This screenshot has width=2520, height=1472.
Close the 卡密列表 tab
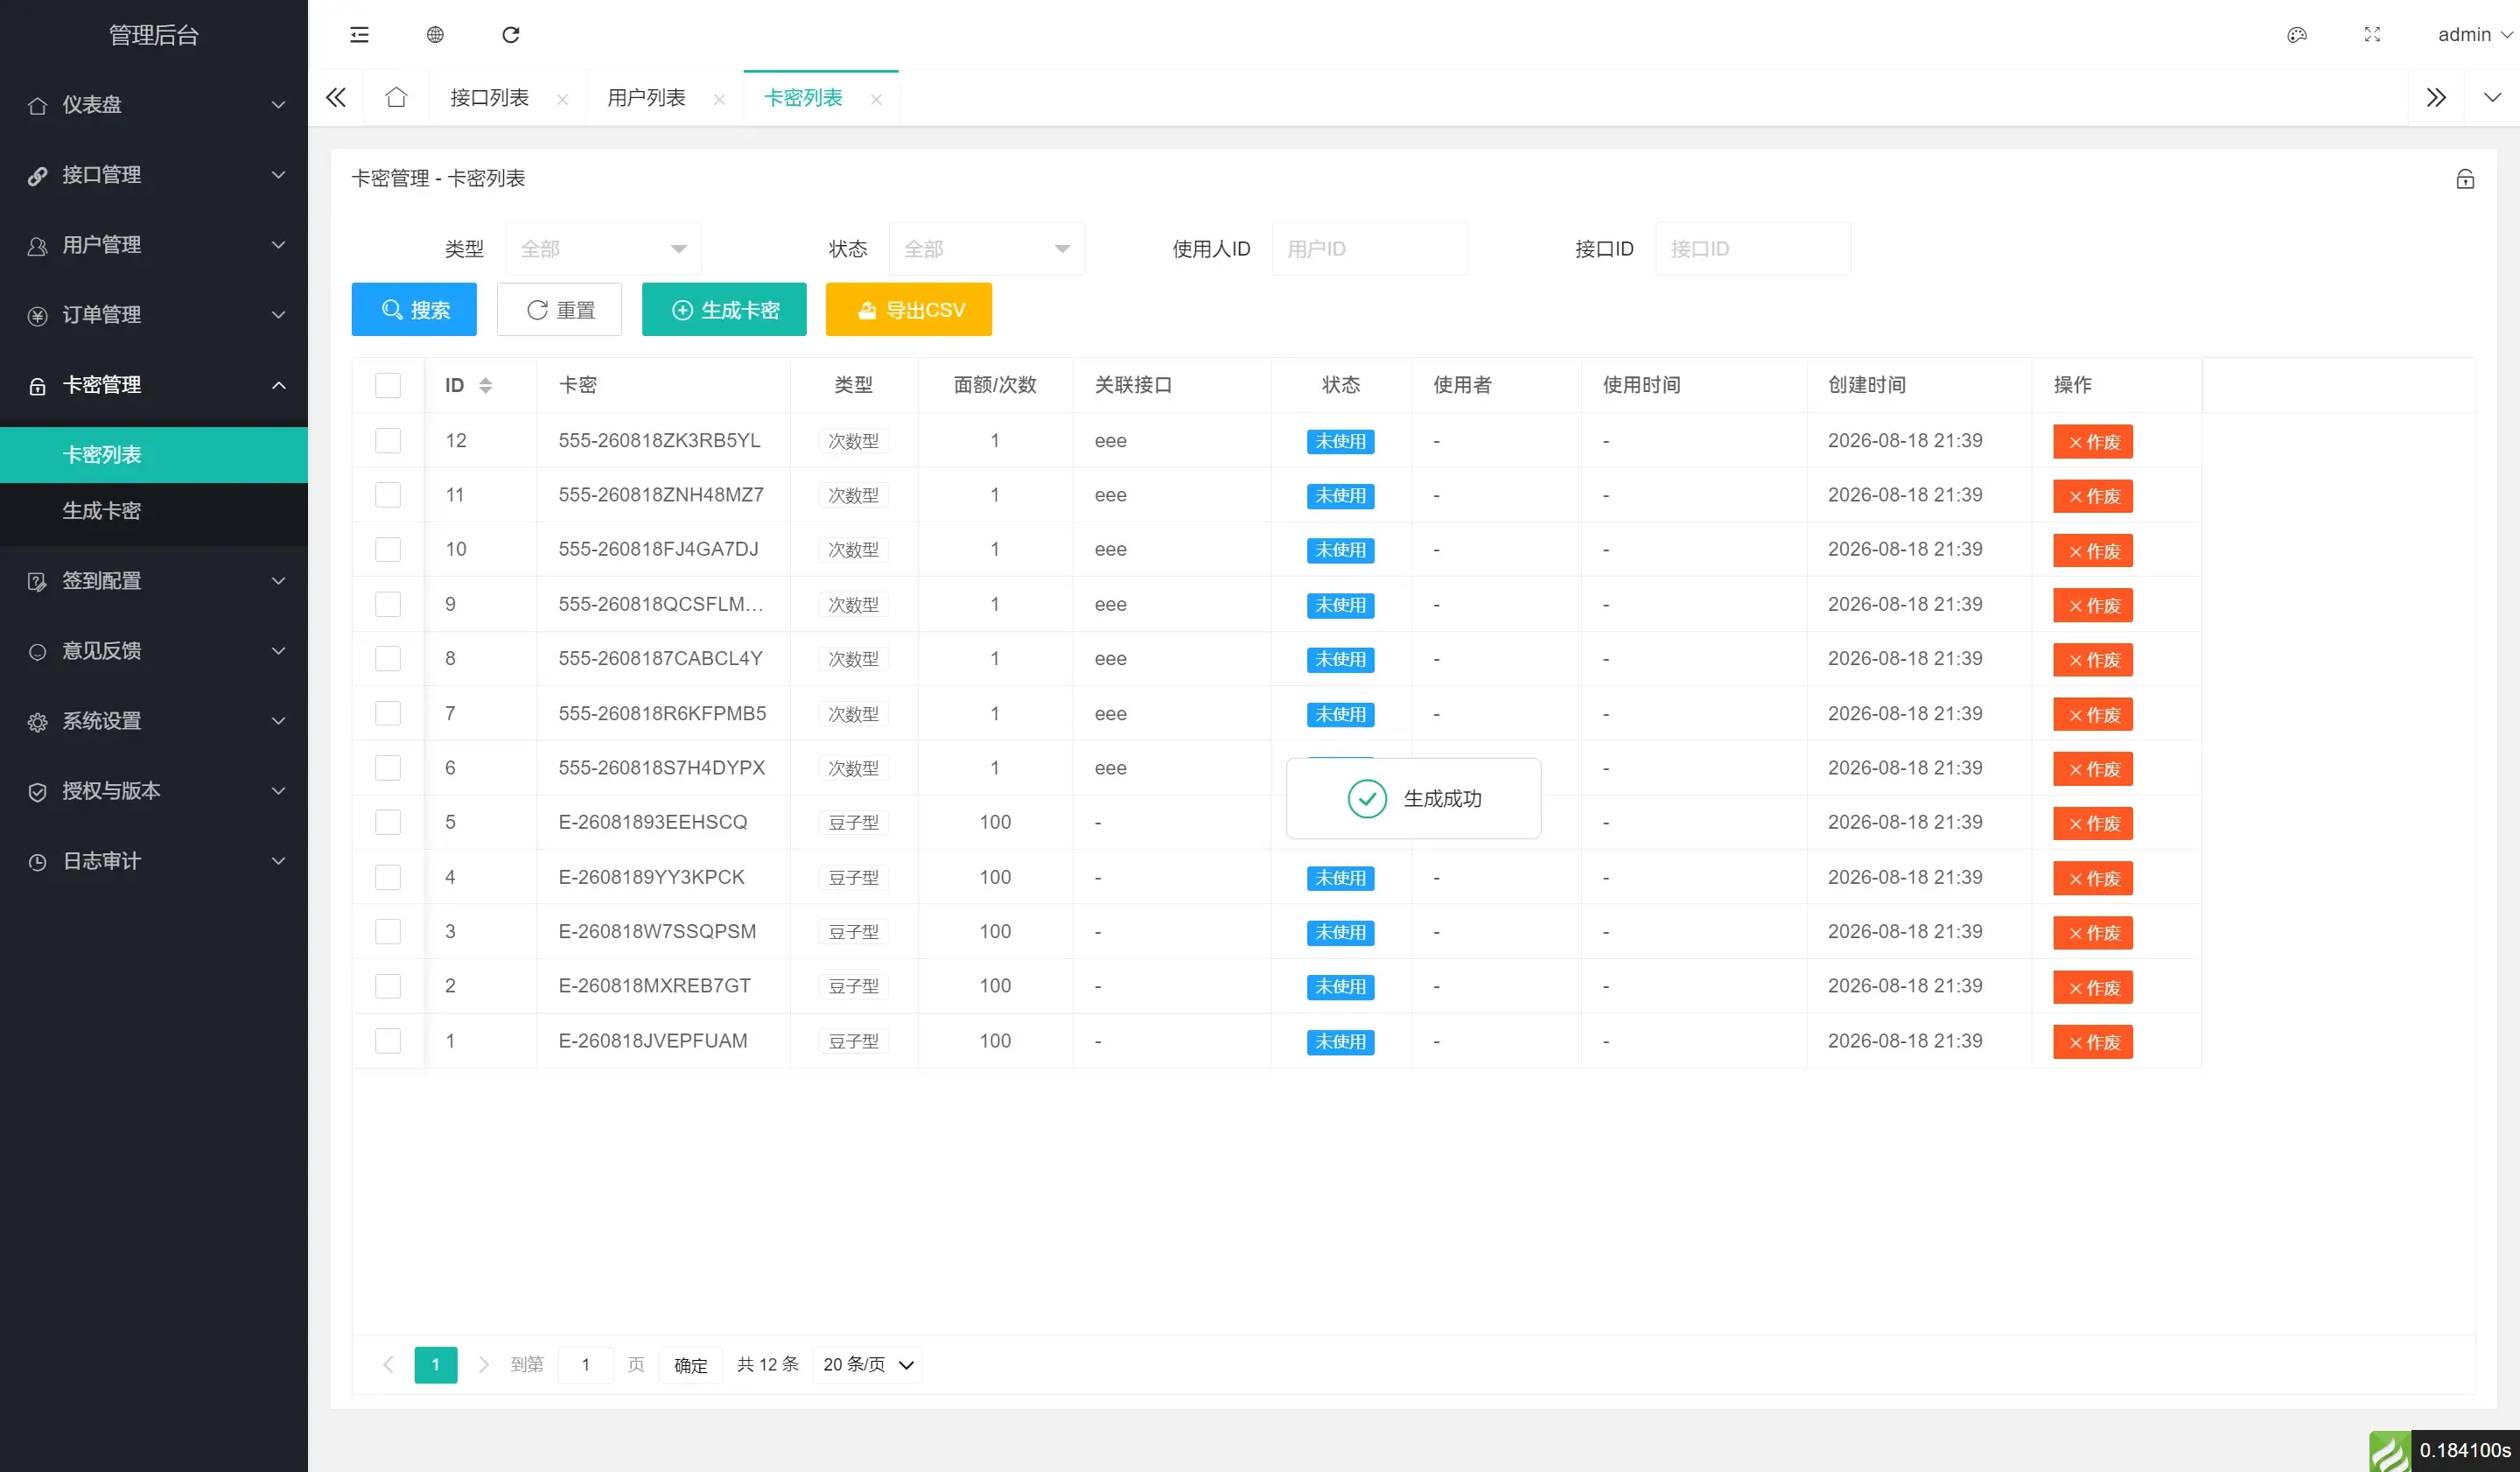(876, 99)
